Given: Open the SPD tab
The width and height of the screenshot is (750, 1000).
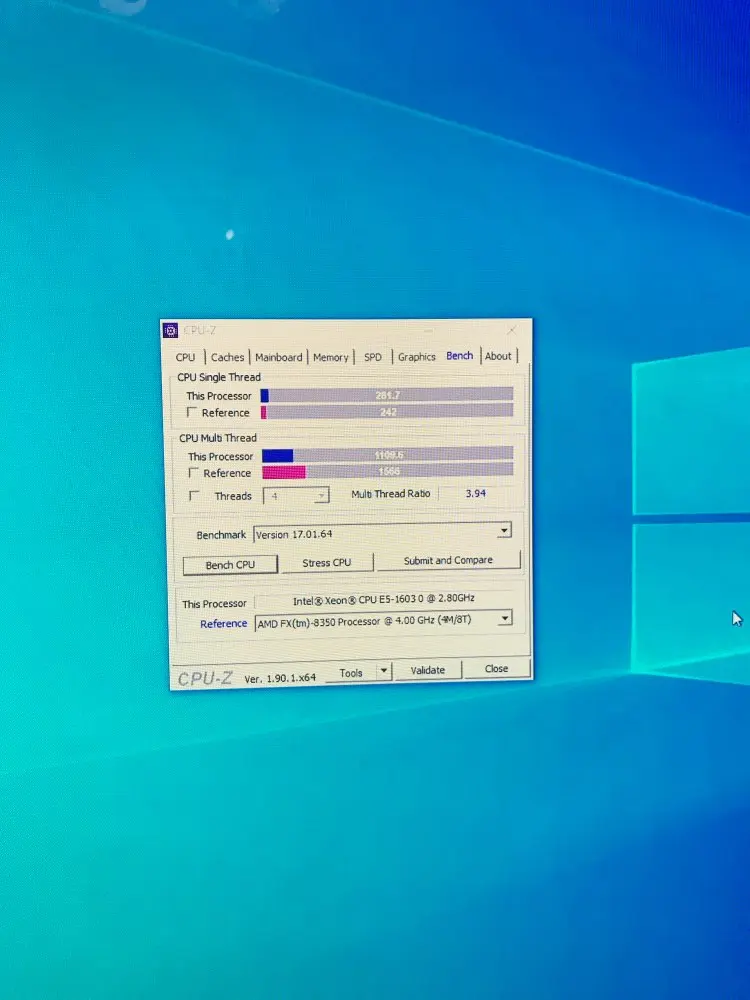Looking at the screenshot, I should pos(373,357).
